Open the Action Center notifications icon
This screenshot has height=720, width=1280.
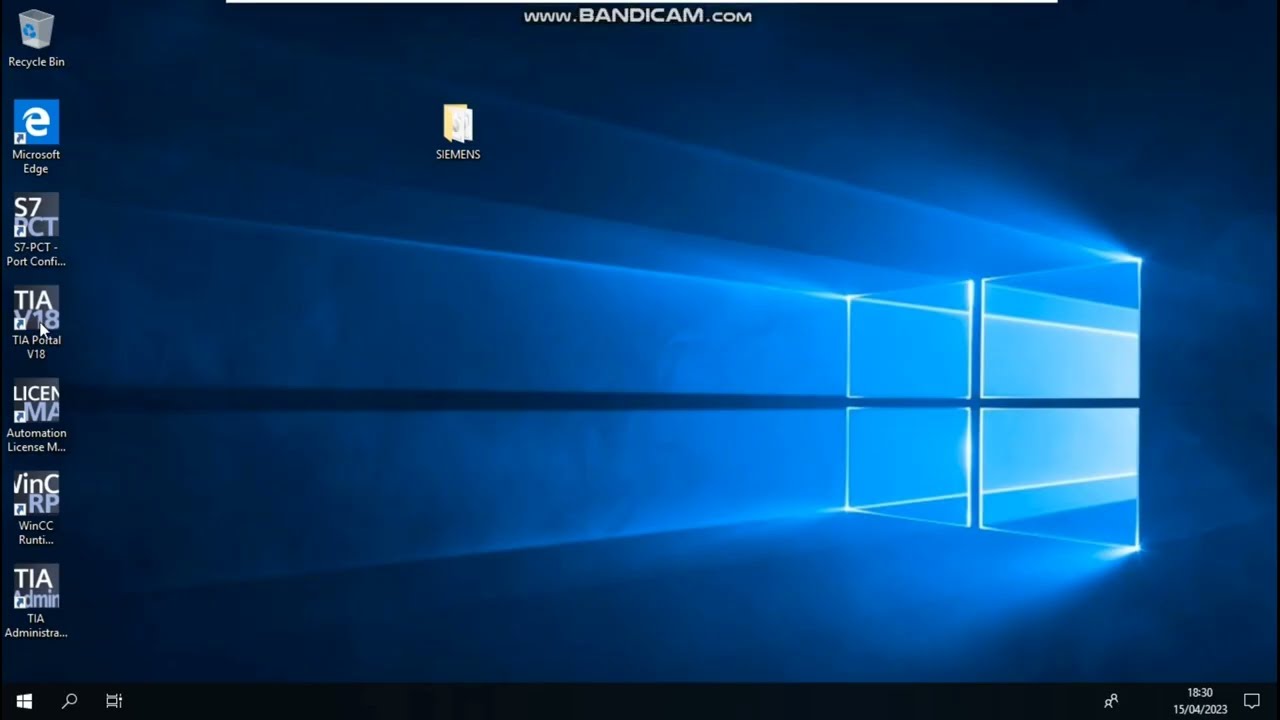[1252, 701]
